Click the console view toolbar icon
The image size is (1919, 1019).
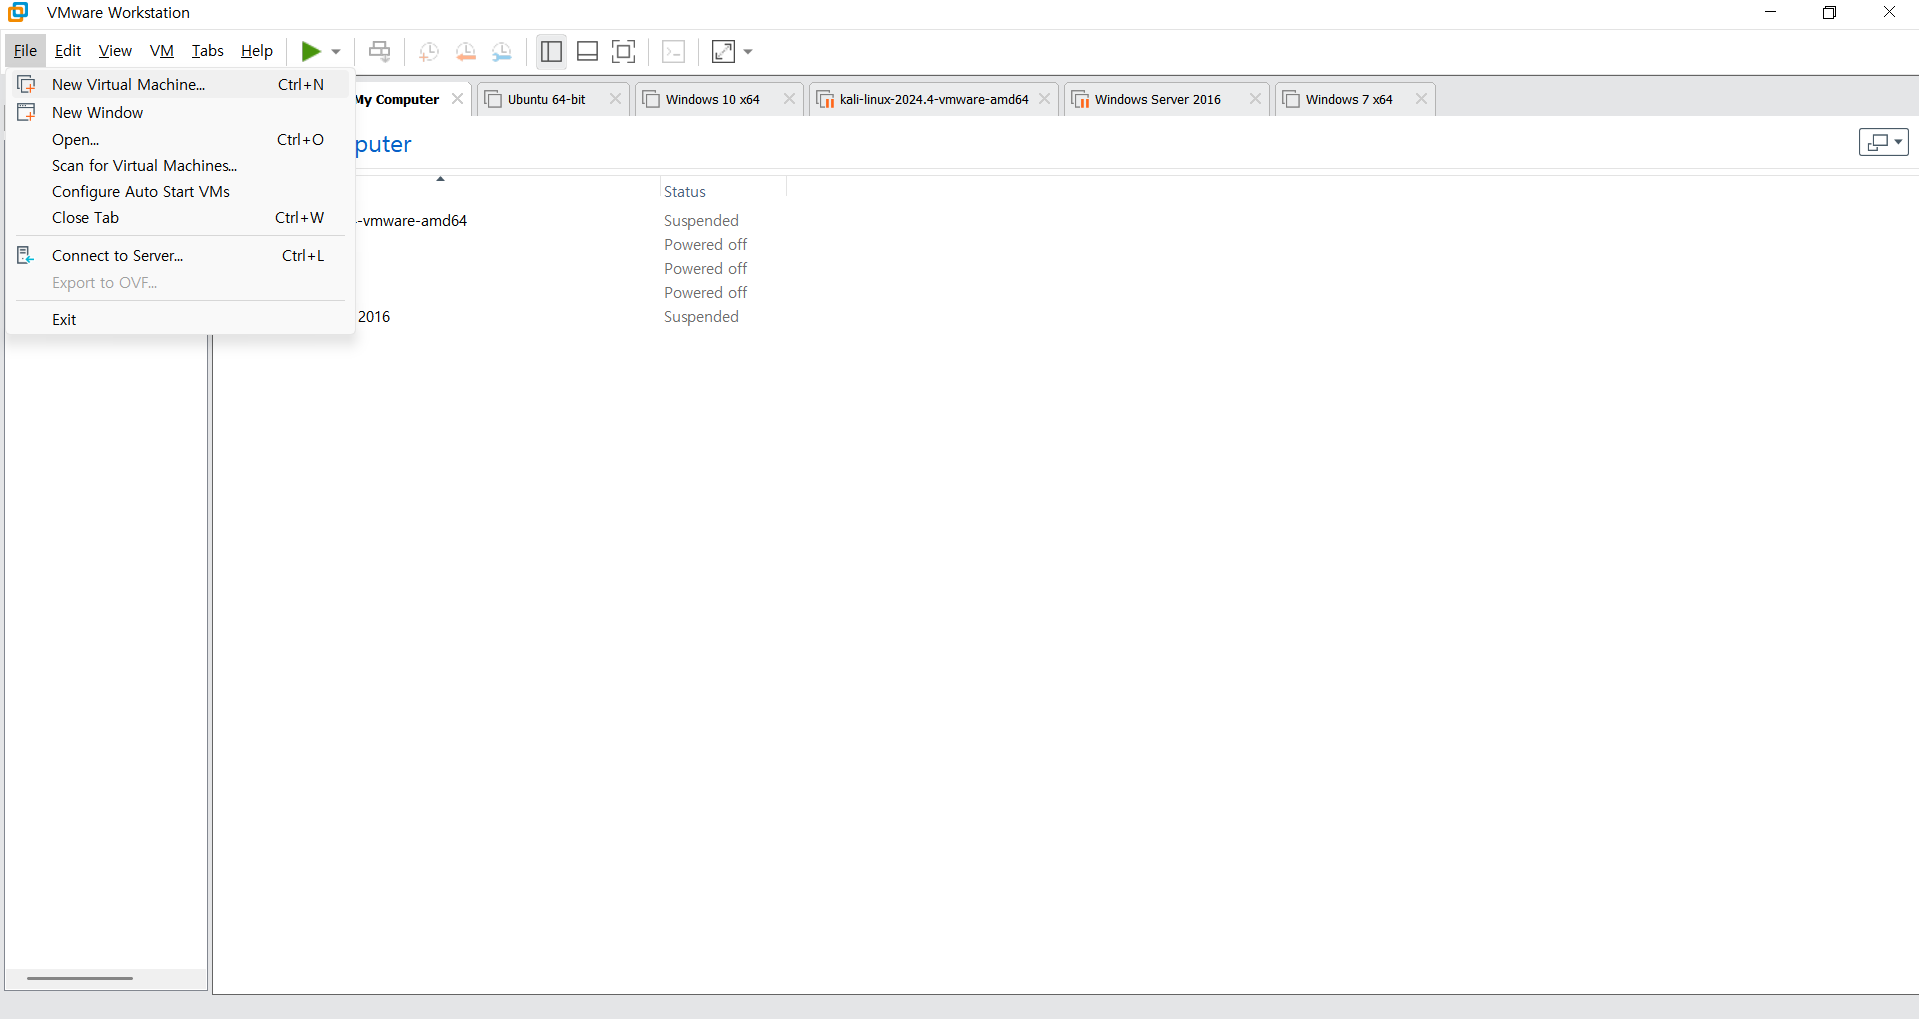click(674, 51)
